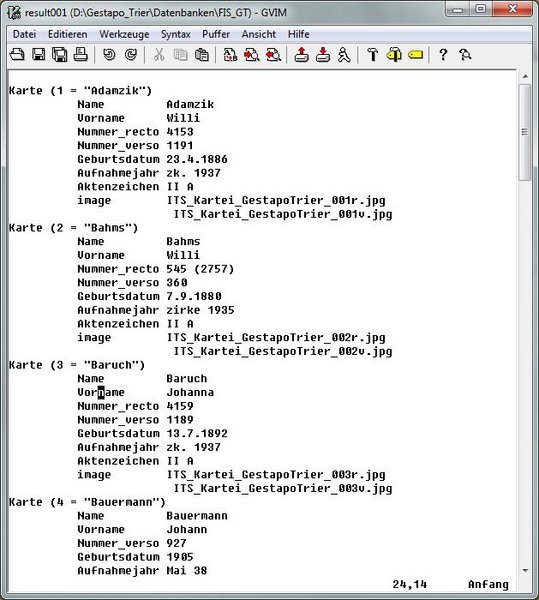Image resolution: width=539 pixels, height=600 pixels.
Task: Click the Find Next toolbar icon
Action: (251, 55)
